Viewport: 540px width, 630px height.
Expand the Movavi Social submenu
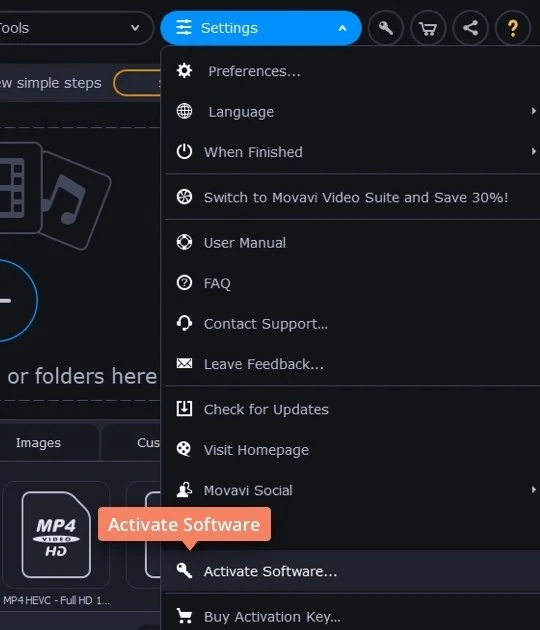pyautogui.click(x=352, y=490)
